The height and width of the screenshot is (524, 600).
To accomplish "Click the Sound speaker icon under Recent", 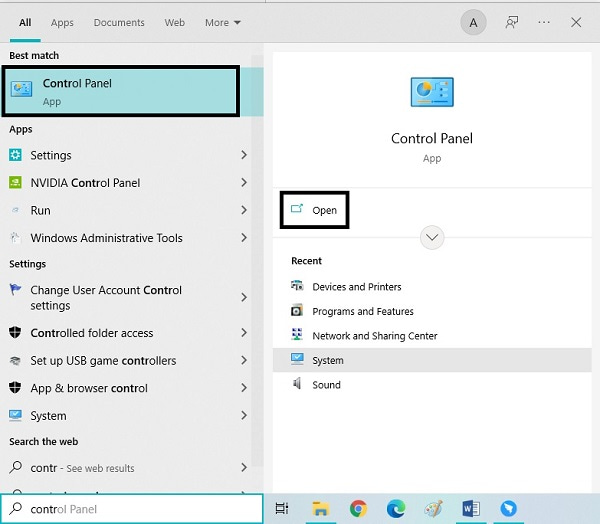I will (x=297, y=384).
